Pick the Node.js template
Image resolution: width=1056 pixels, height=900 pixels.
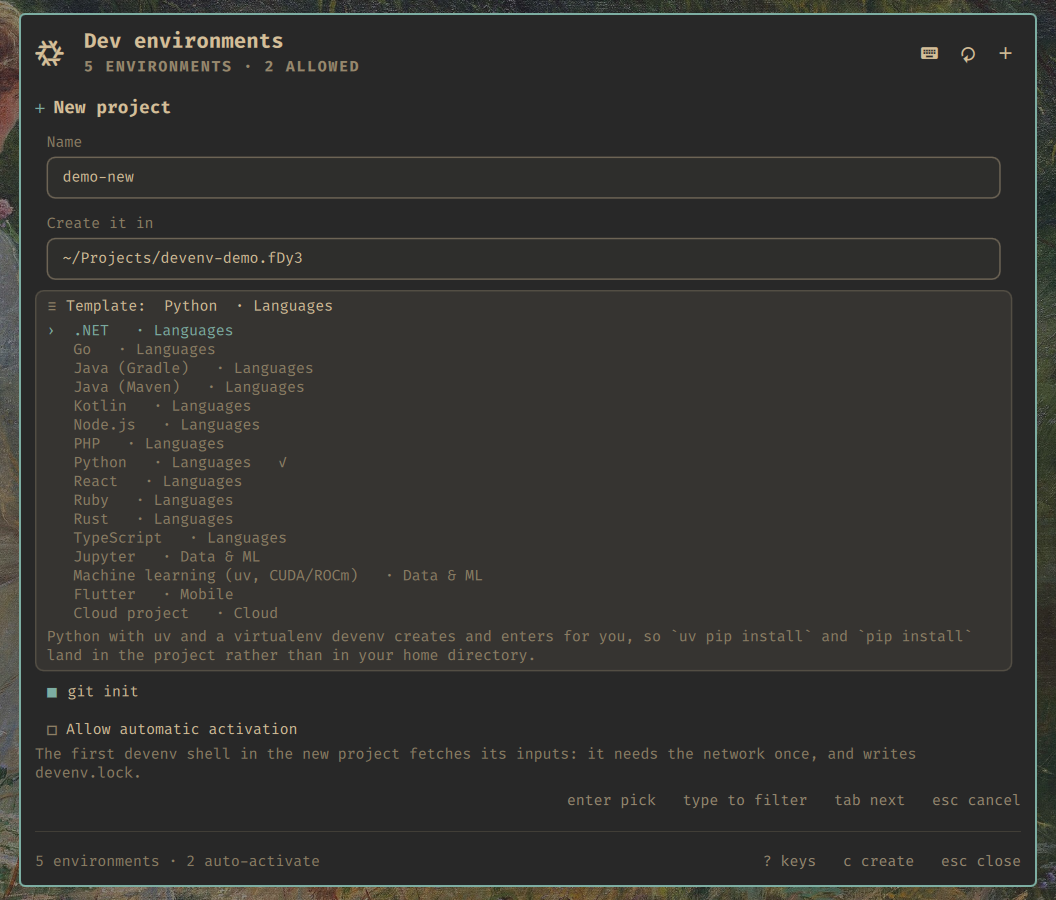[523, 424]
